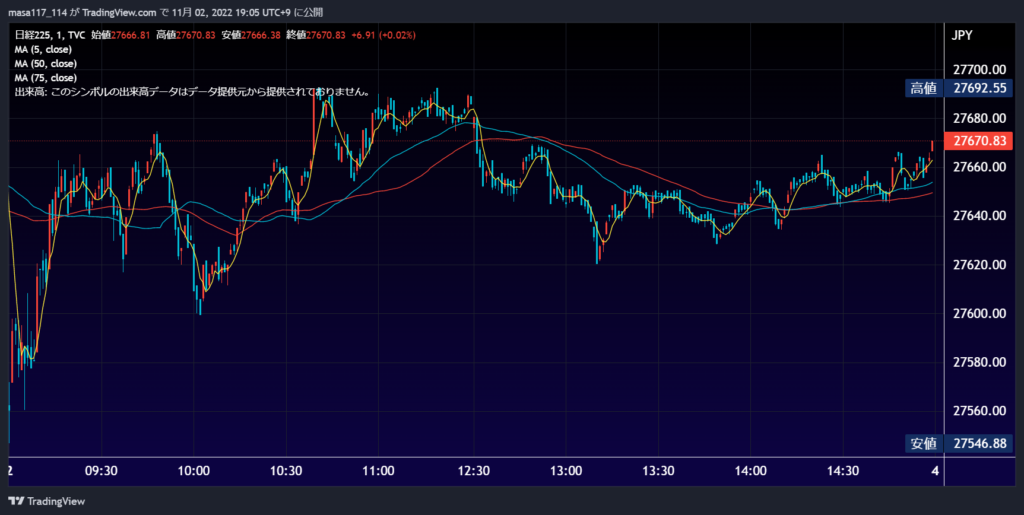Viewport: 1024px width, 515px height.
Task: Click the 27640.00 price axis value
Action: tap(978, 216)
